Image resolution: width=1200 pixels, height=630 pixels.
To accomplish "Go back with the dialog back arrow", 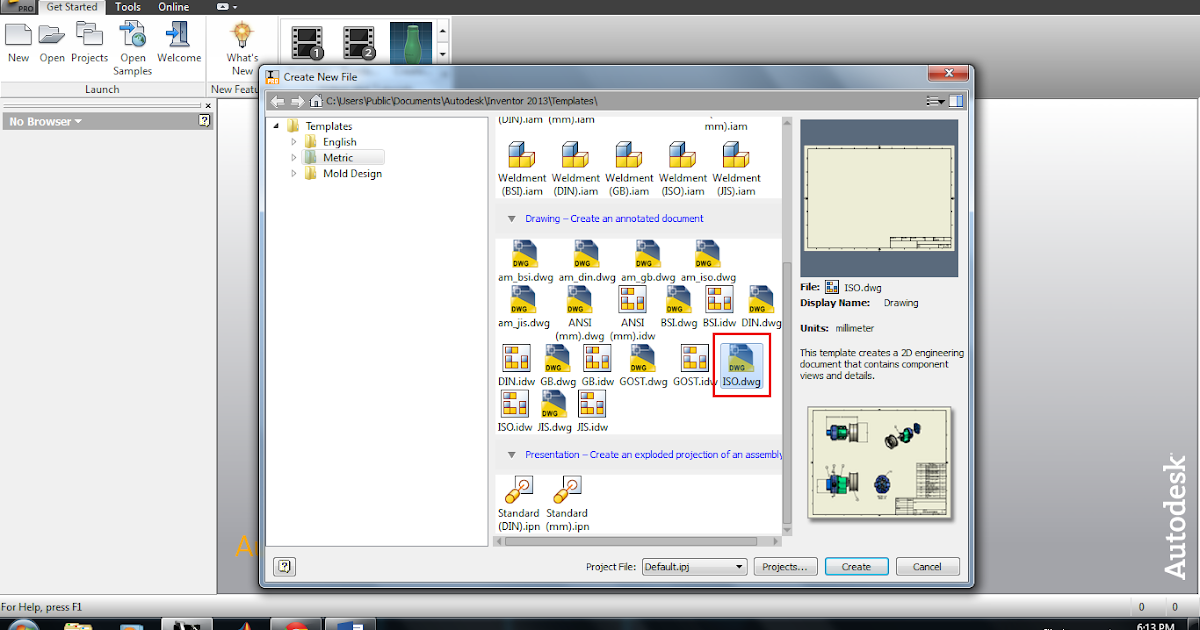I will pyautogui.click(x=277, y=101).
